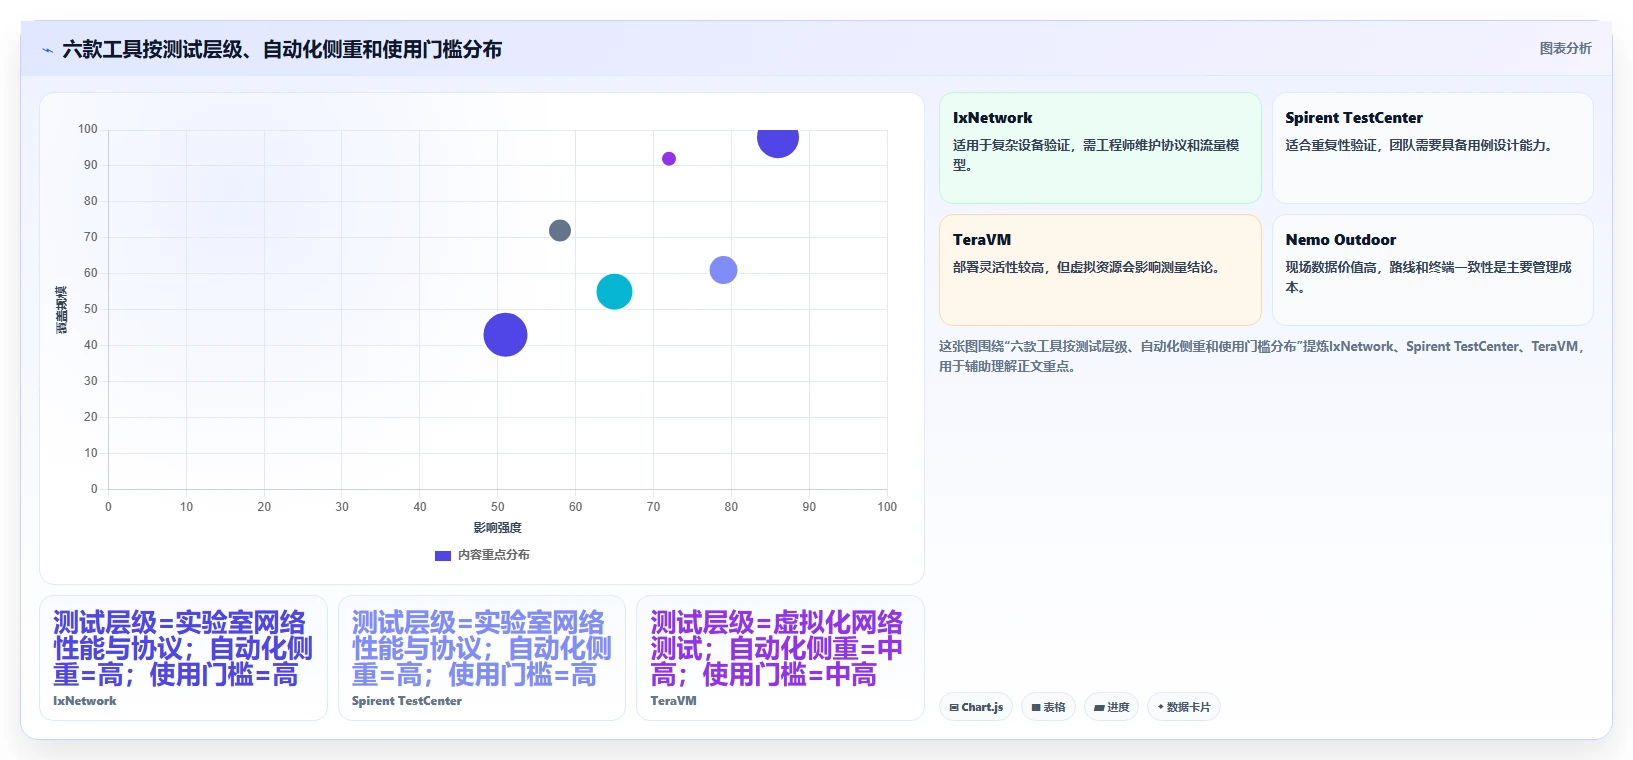Select the IxNetwork summary card below chart
The width and height of the screenshot is (1633, 760).
tap(183, 658)
